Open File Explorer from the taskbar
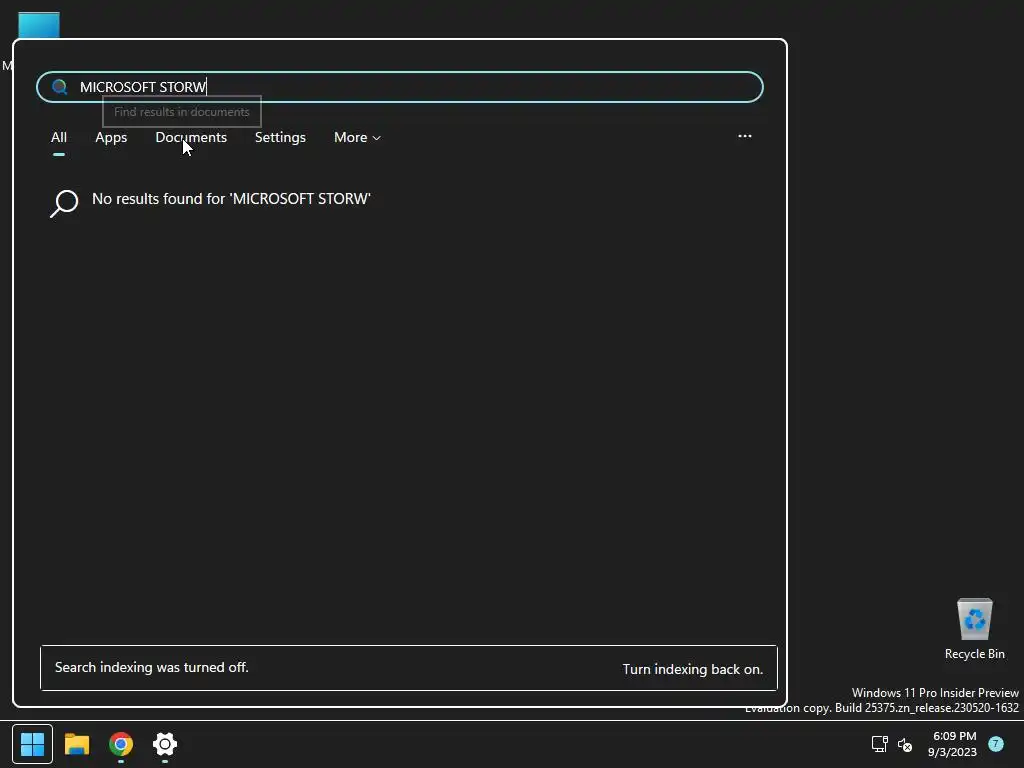Image resolution: width=1024 pixels, height=768 pixels. [77, 744]
